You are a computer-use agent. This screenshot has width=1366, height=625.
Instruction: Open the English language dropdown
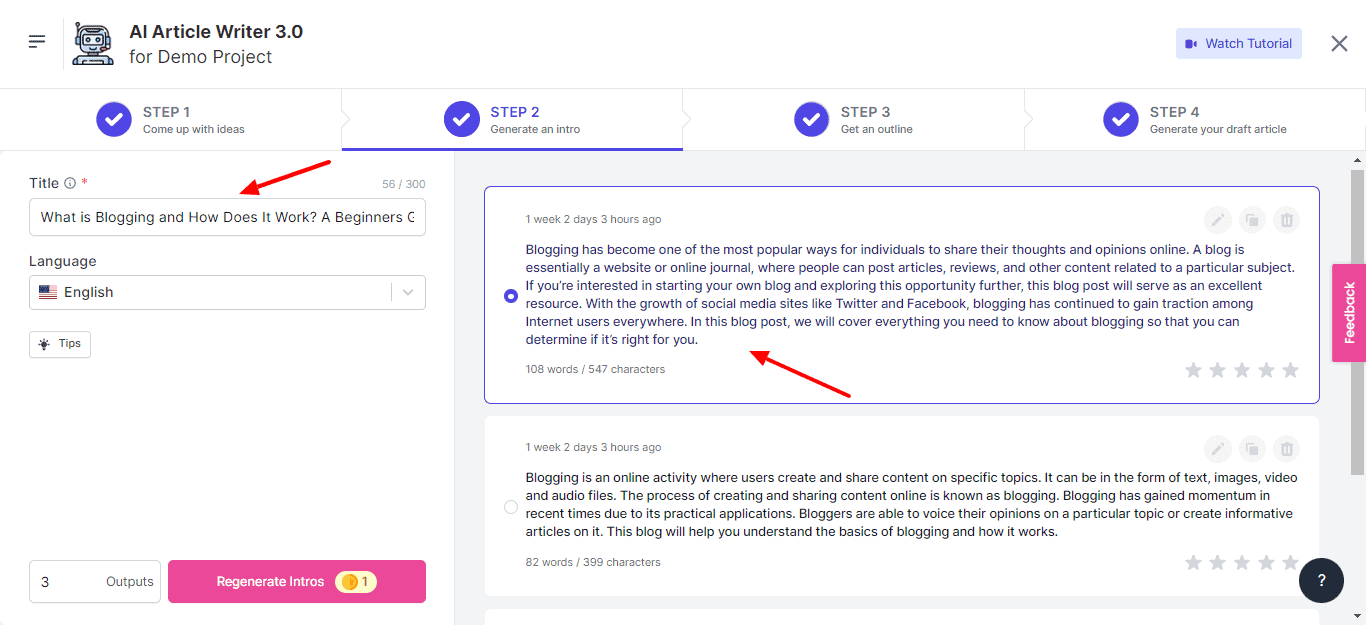227,292
